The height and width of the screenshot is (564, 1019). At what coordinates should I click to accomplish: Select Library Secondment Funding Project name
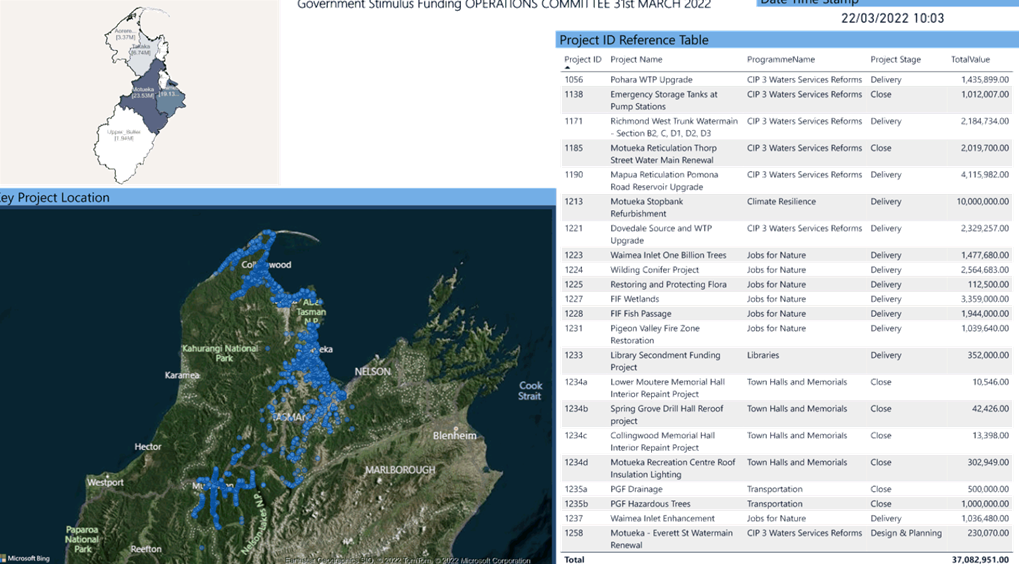click(x=665, y=361)
